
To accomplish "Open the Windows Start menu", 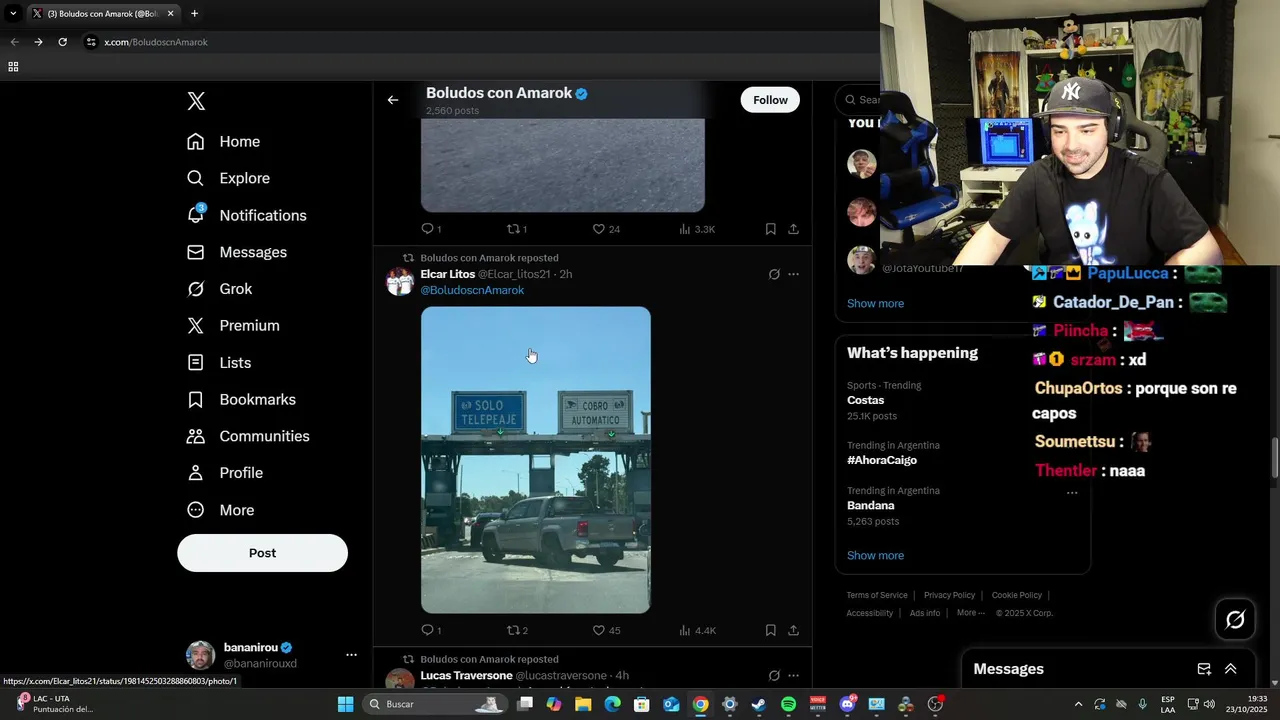I will click(x=345, y=704).
